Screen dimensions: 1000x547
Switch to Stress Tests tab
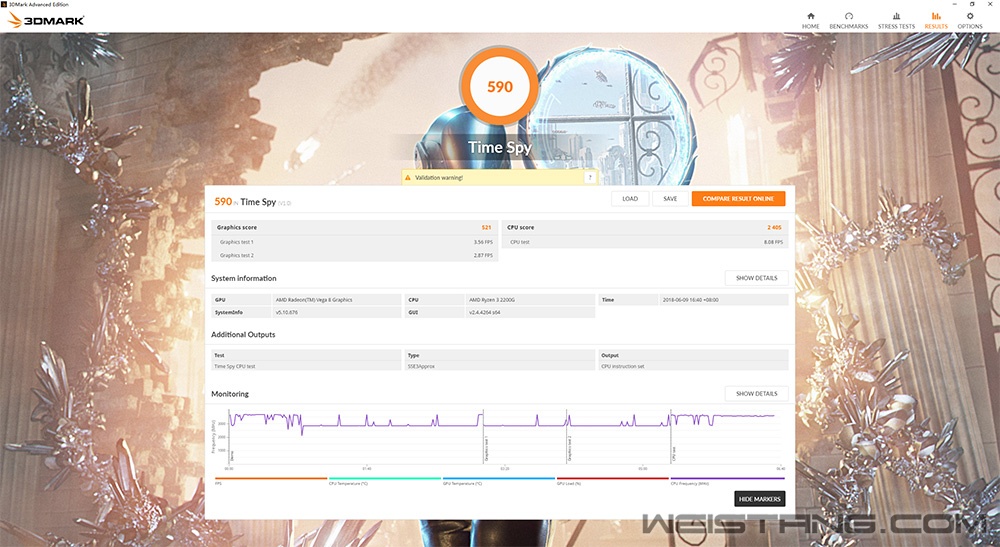tap(896, 20)
